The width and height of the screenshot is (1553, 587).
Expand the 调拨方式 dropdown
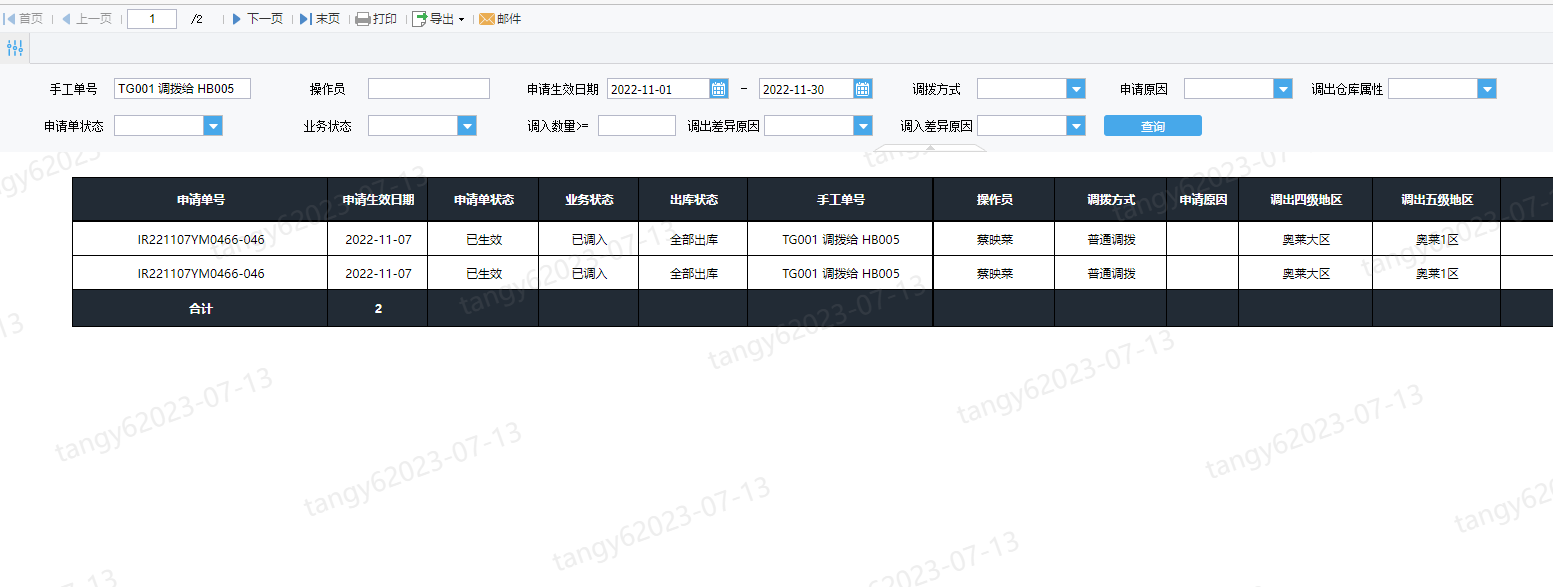[x=1076, y=89]
